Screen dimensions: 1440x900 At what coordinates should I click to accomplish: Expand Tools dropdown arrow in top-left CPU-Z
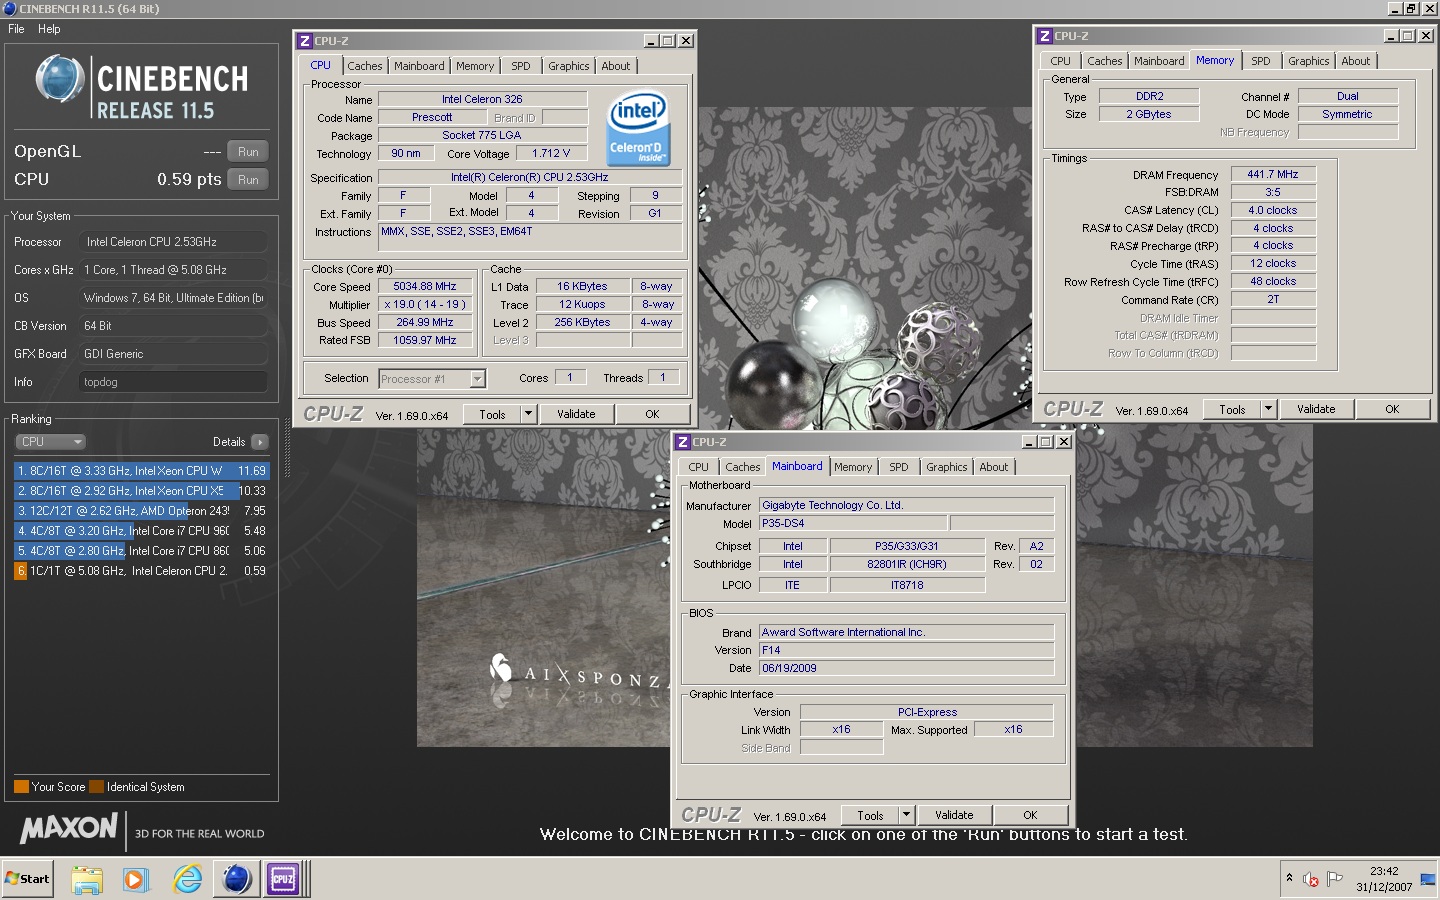coord(528,414)
